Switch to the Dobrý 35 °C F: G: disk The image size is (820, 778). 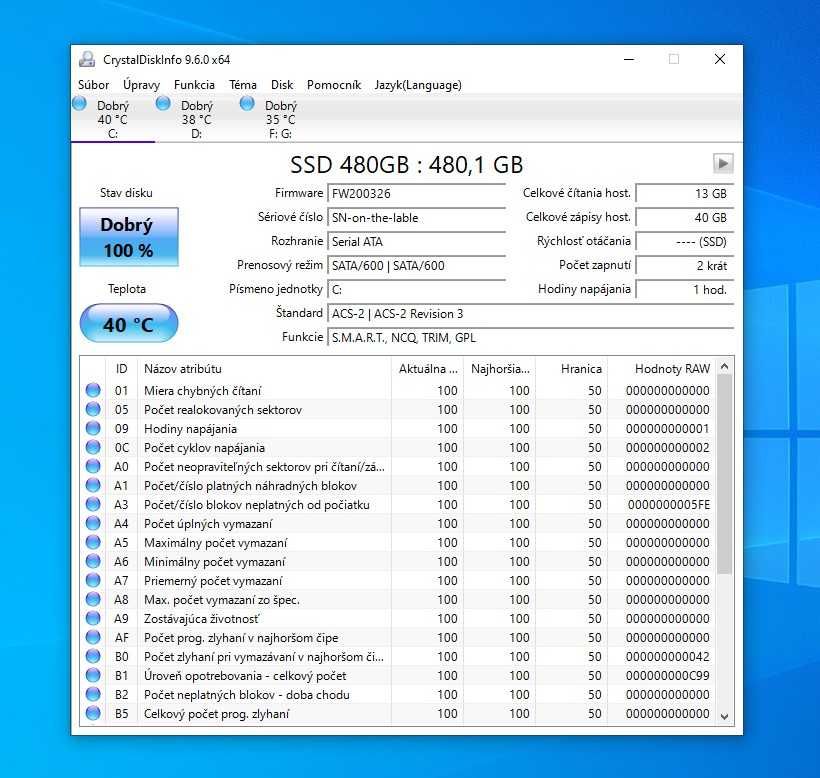click(x=280, y=119)
